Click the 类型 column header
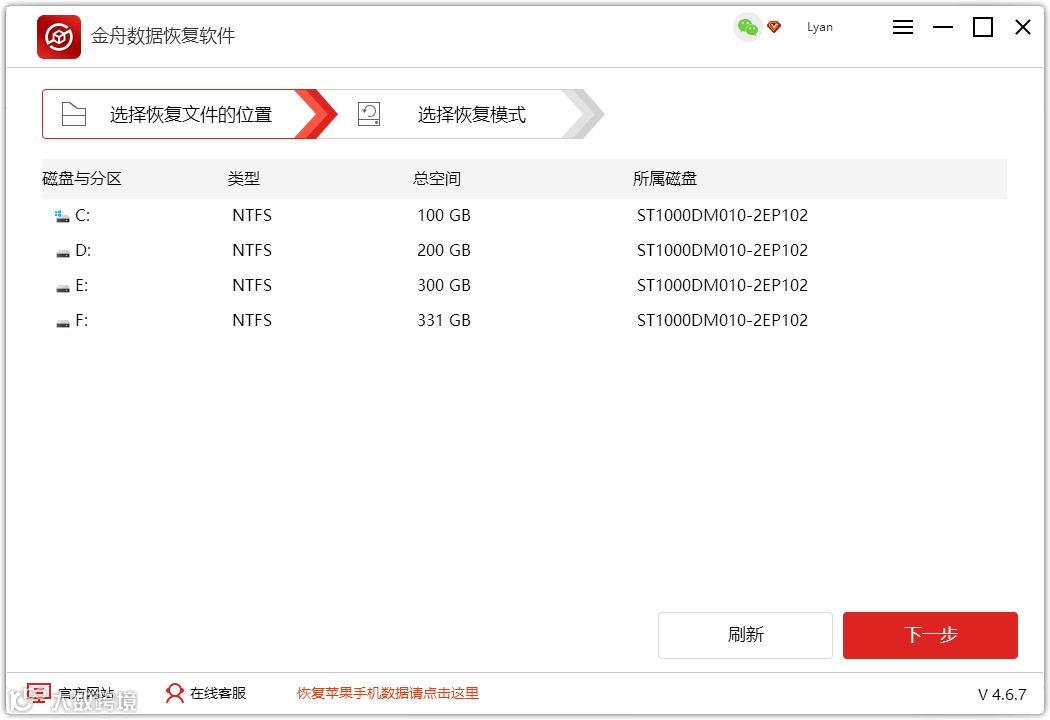This screenshot has height=720, width=1050. (243, 179)
